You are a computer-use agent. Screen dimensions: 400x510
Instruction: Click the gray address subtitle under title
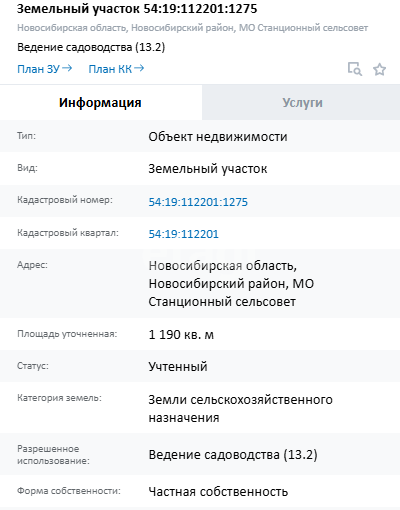[192, 28]
